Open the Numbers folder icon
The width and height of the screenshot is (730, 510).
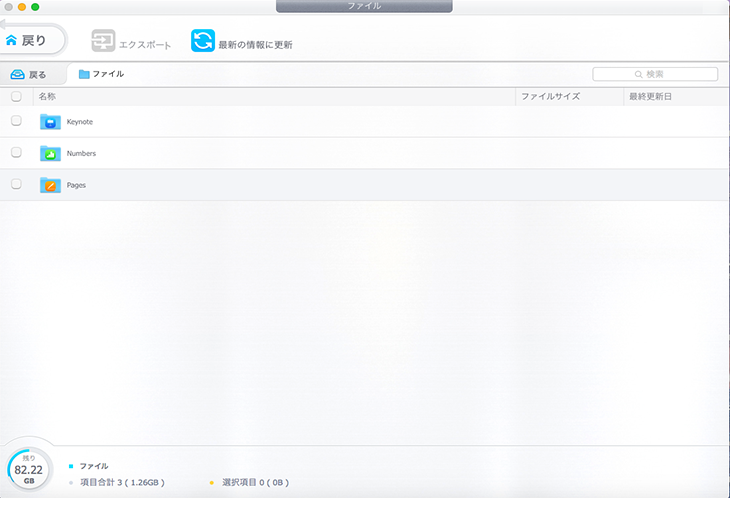click(50, 153)
